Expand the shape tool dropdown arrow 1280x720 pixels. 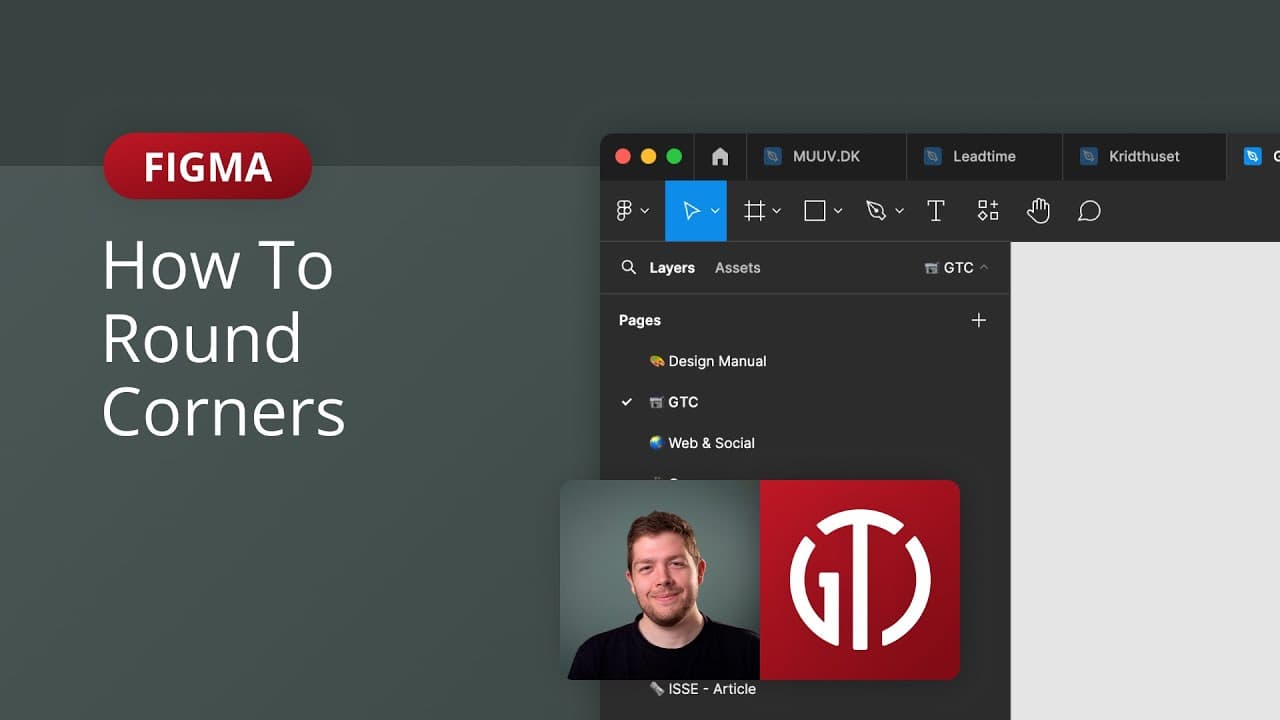[x=838, y=211]
